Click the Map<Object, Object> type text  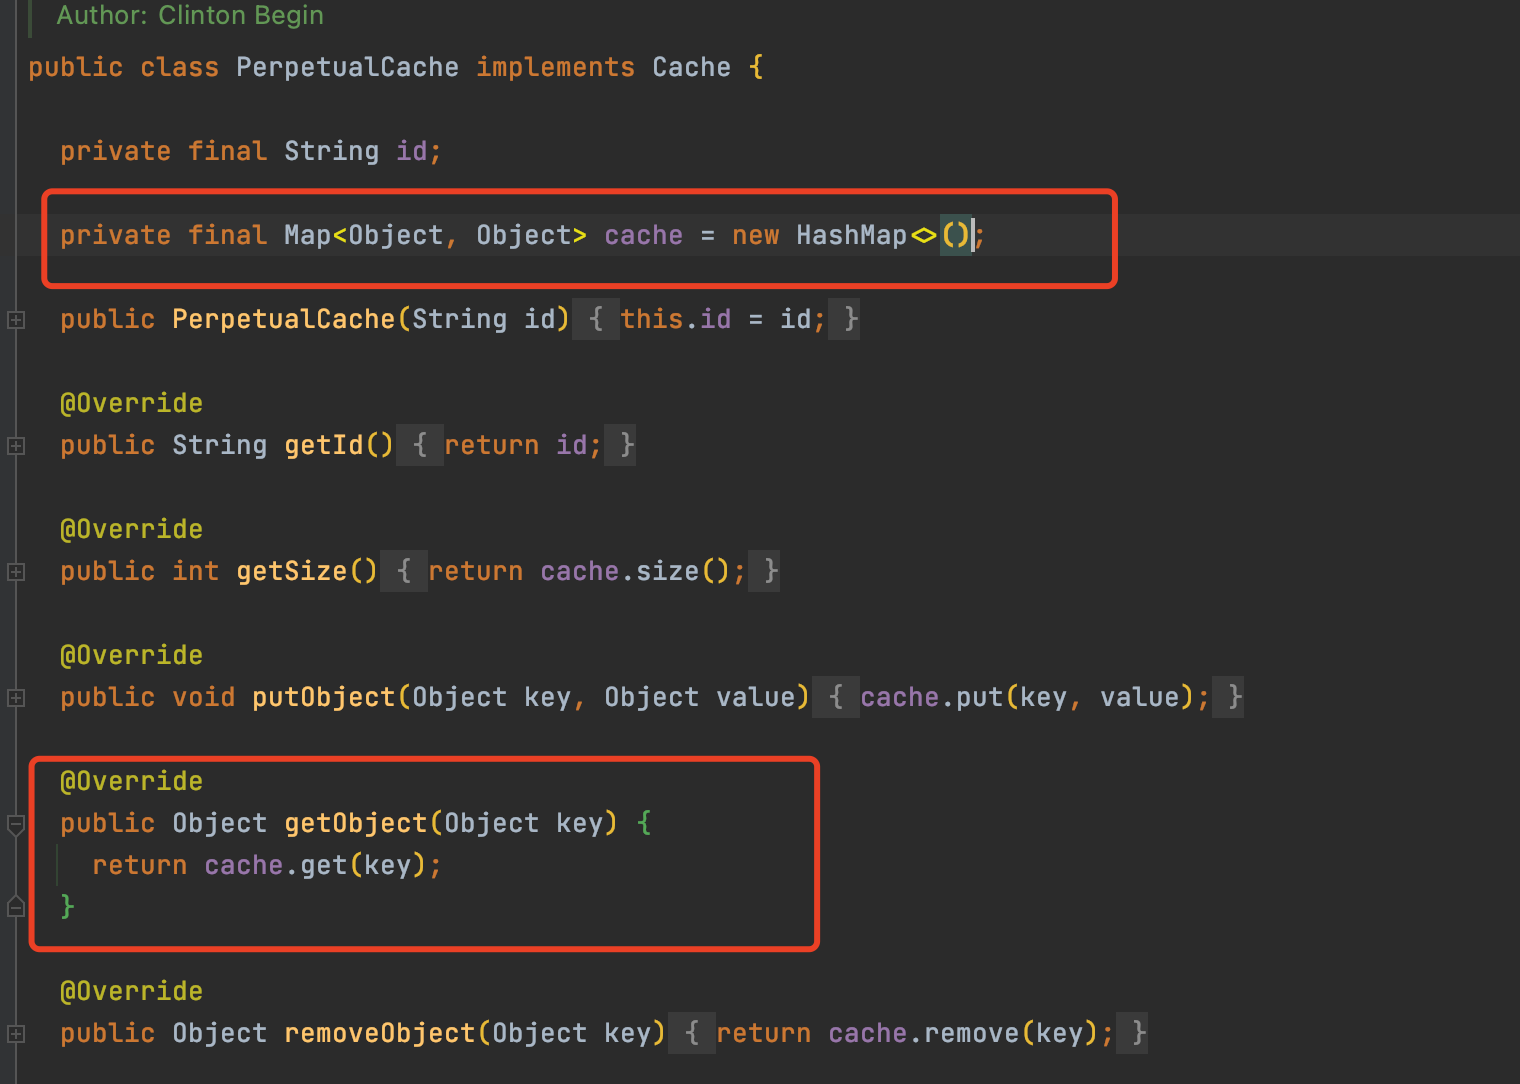coord(435,235)
